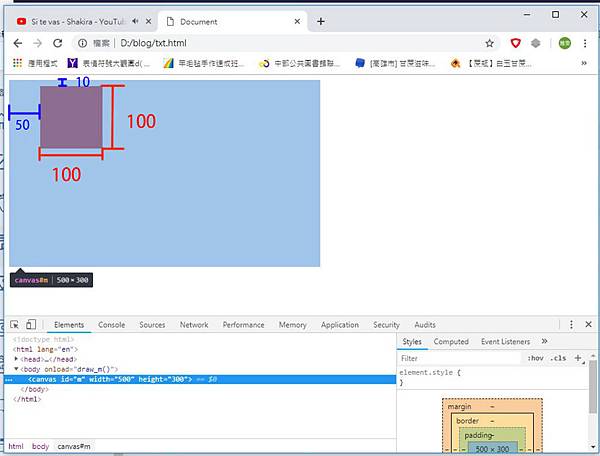
Task: Activate the DevTools inspect element picker
Action: (x=15, y=325)
